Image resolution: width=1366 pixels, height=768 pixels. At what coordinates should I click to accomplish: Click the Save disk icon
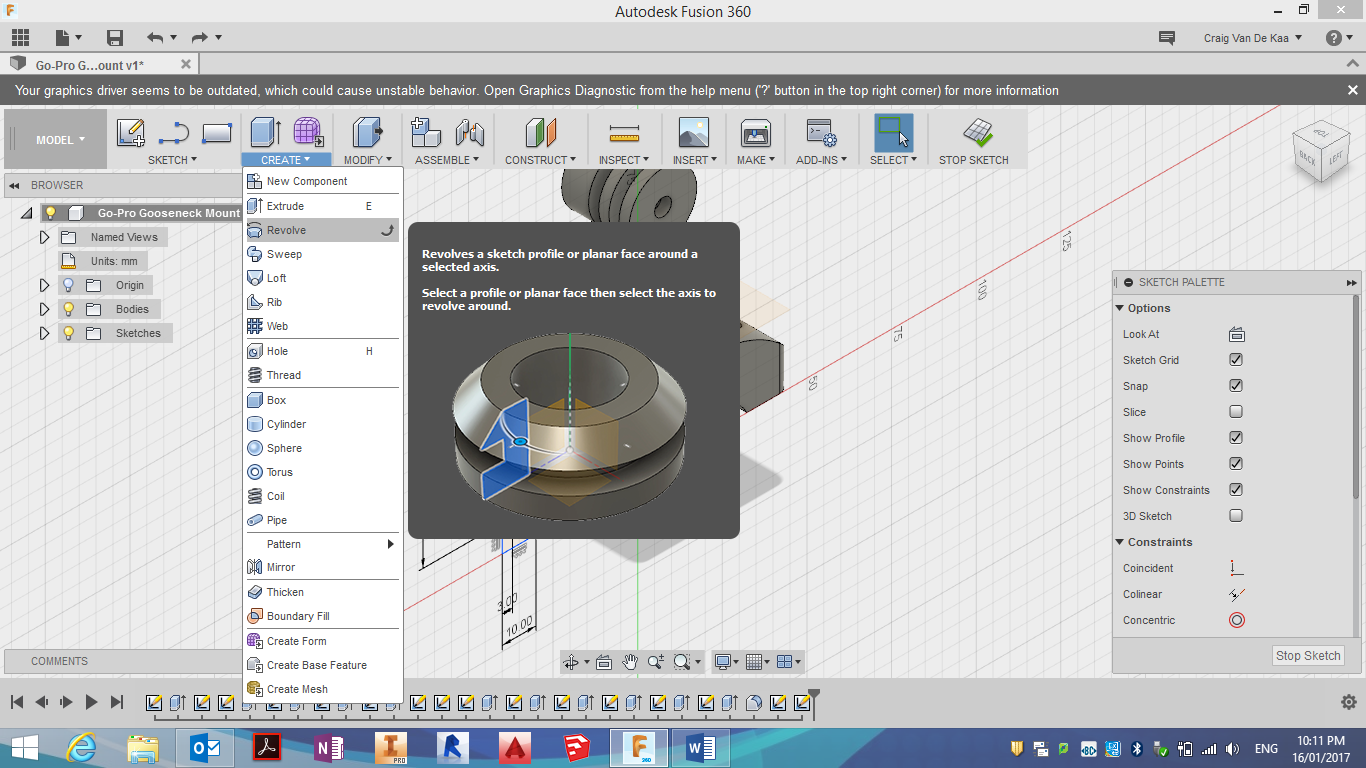coord(115,38)
